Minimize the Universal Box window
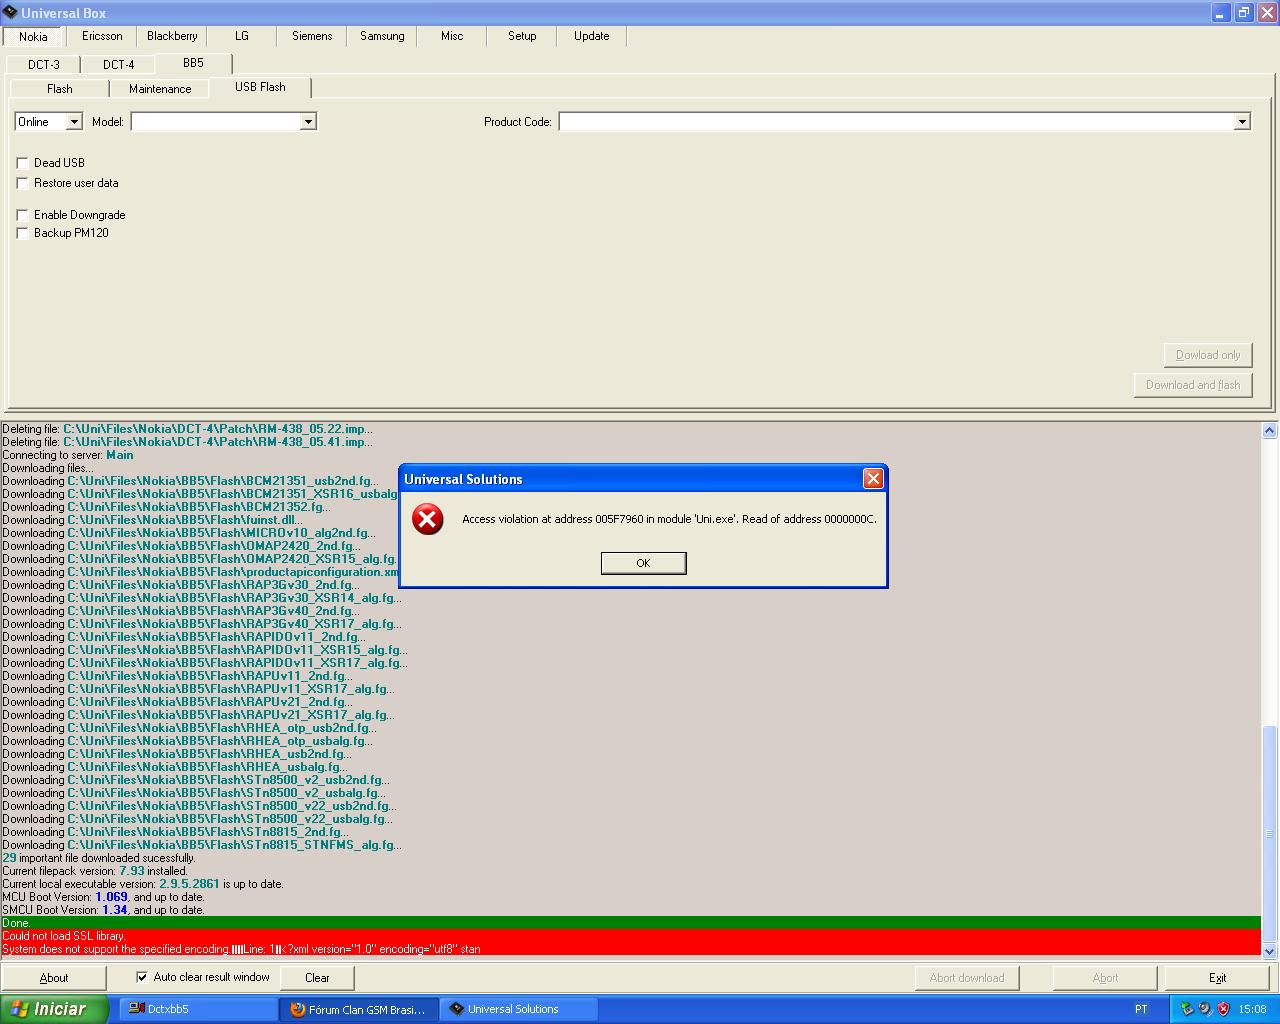Image resolution: width=1280 pixels, height=1024 pixels. [1222, 13]
